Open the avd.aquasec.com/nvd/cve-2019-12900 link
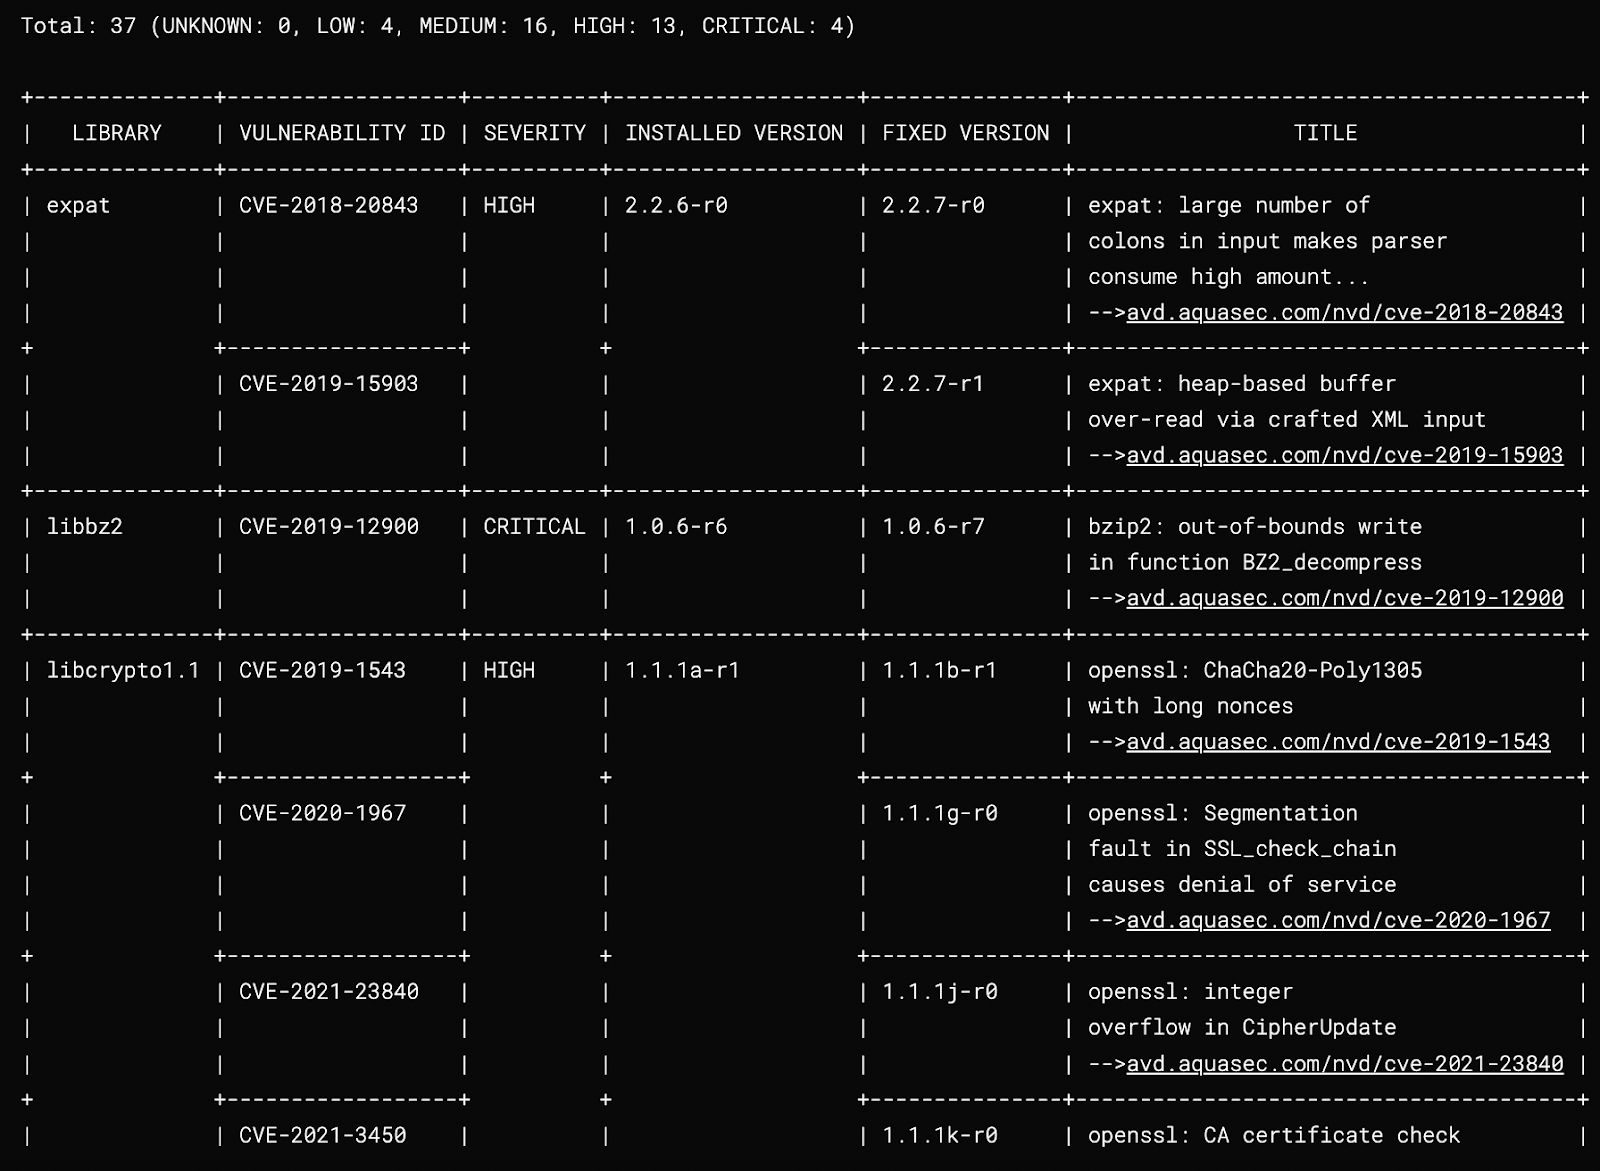Image resolution: width=1600 pixels, height=1171 pixels. (1344, 599)
